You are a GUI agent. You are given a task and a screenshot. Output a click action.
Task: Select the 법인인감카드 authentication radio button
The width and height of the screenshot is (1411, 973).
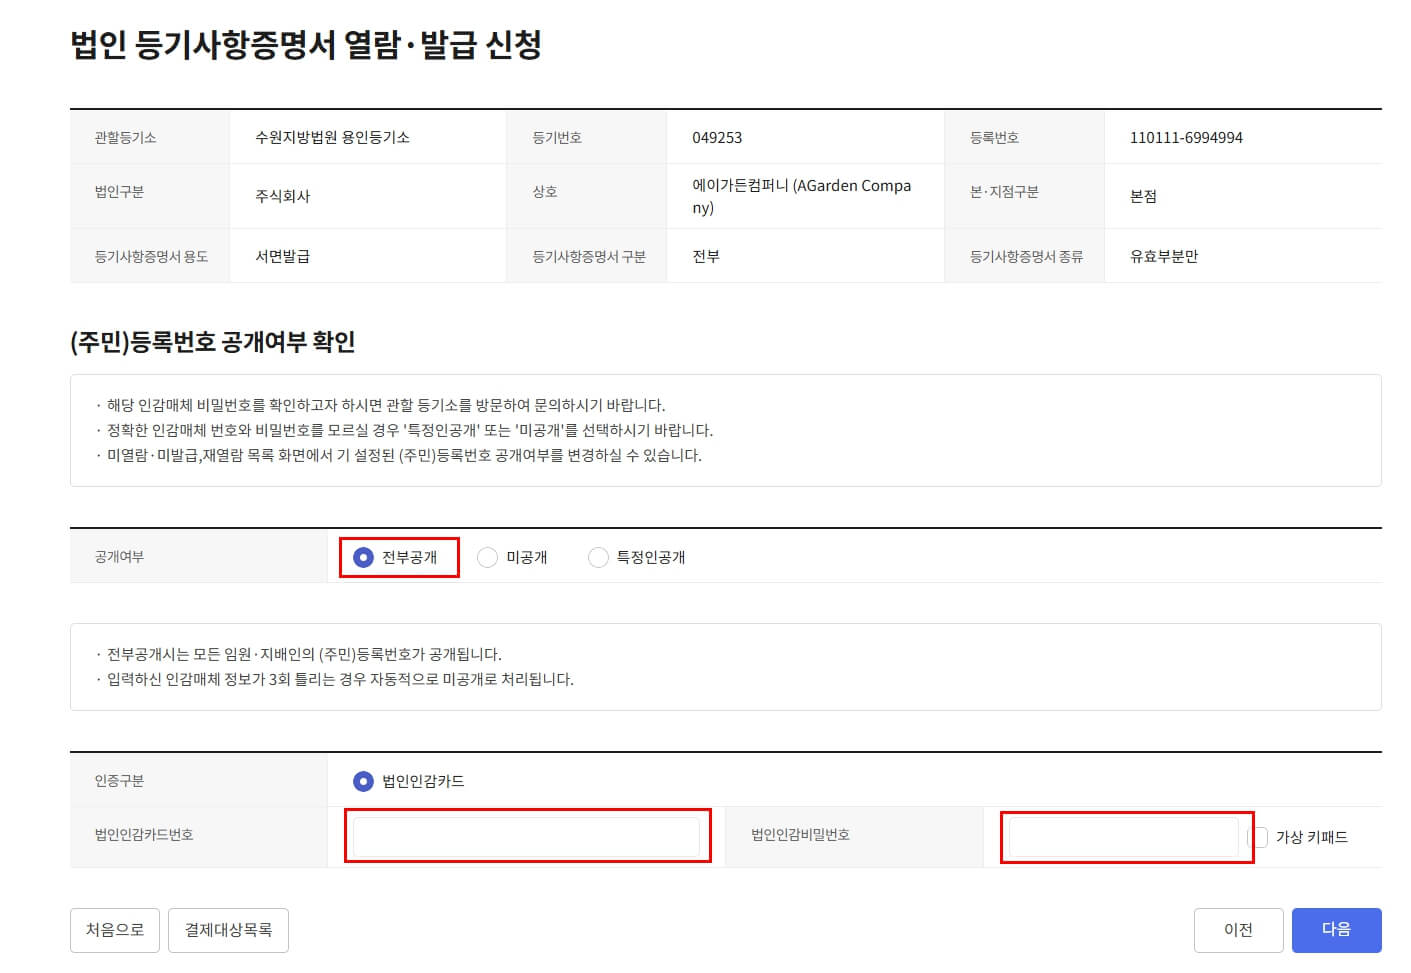point(361,781)
